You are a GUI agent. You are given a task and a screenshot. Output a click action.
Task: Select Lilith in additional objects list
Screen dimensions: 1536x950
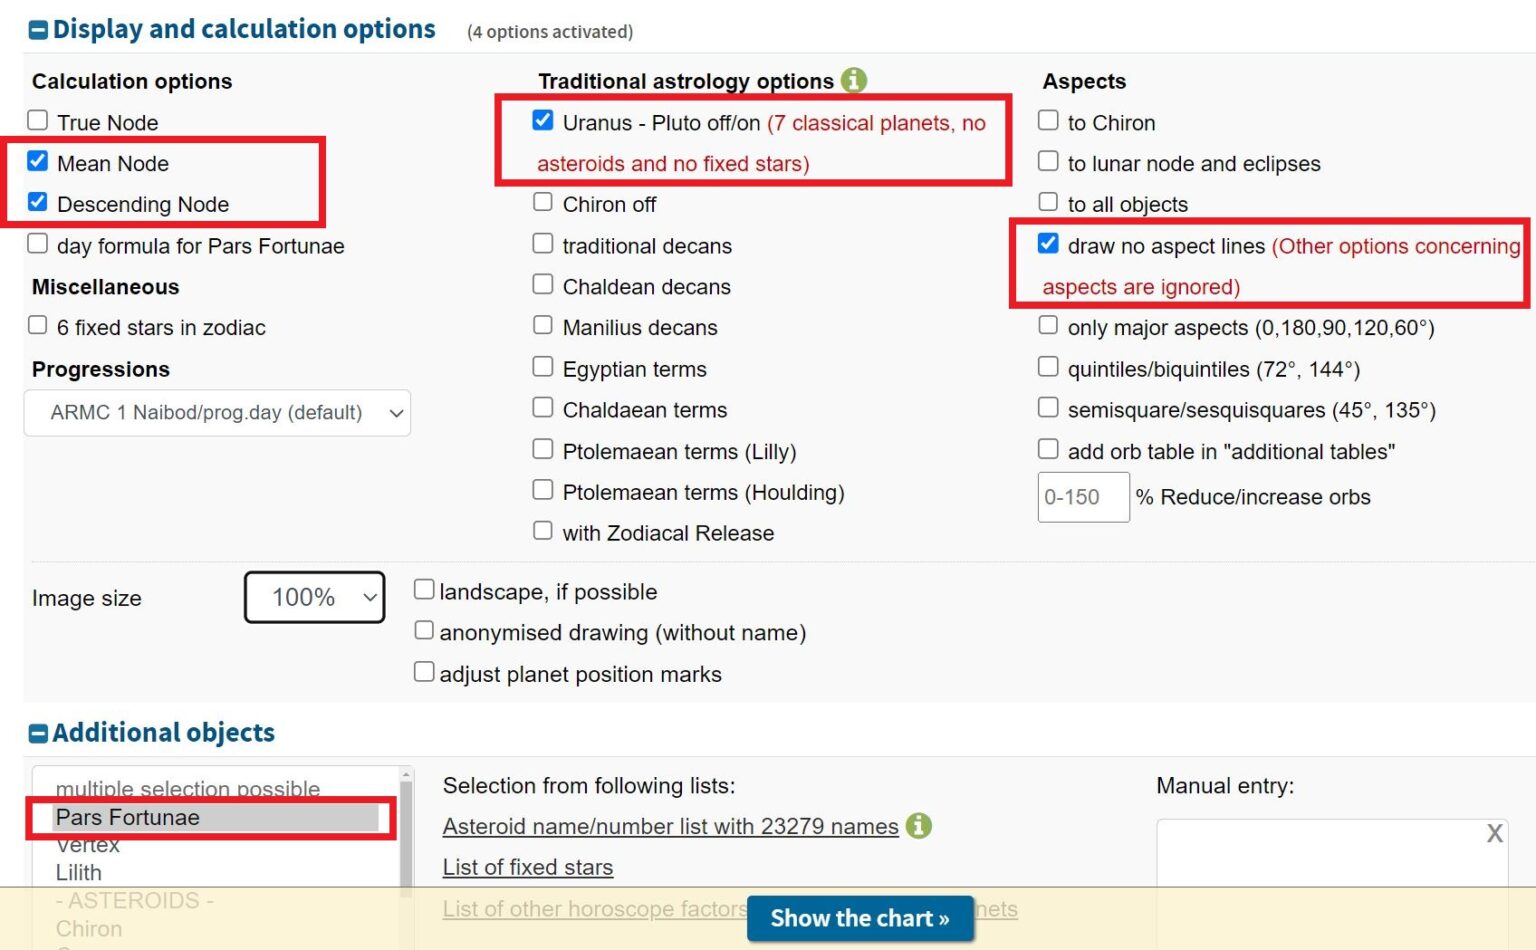(79, 872)
